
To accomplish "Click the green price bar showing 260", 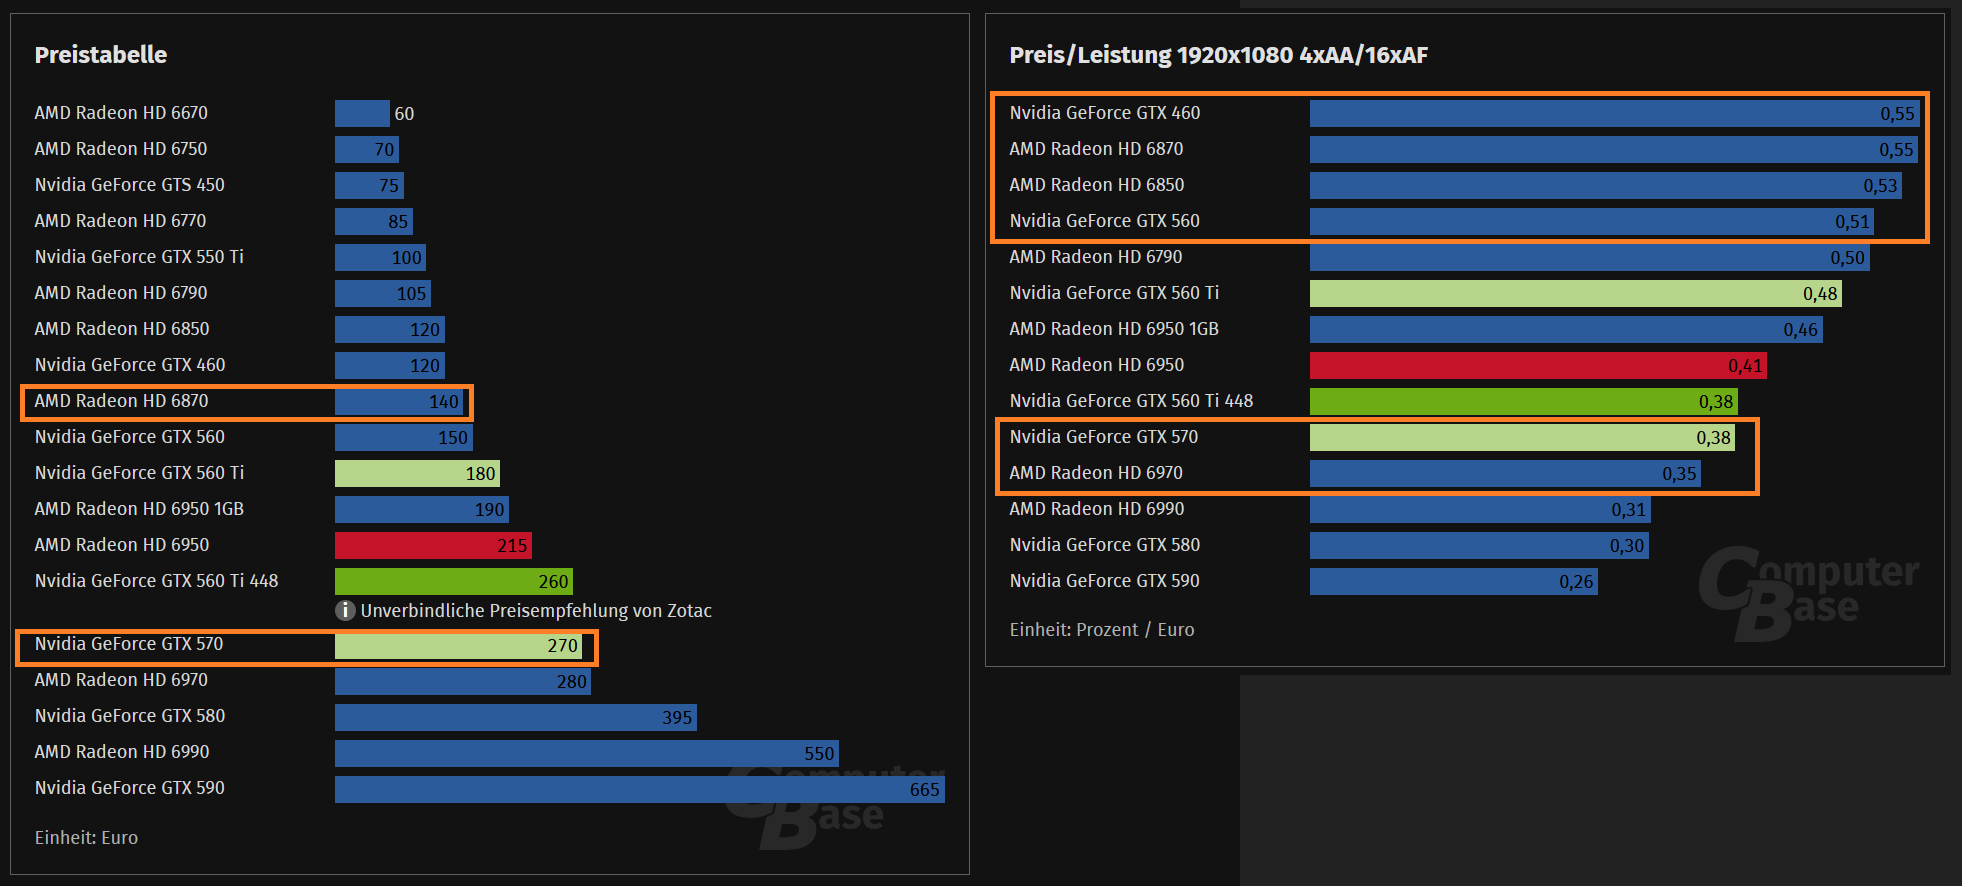I will coord(454,581).
